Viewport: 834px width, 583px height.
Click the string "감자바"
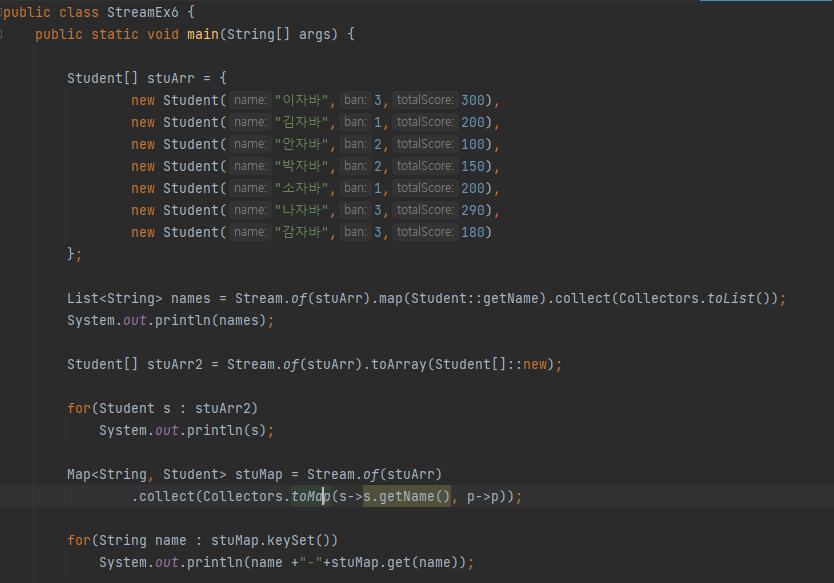[x=302, y=232]
